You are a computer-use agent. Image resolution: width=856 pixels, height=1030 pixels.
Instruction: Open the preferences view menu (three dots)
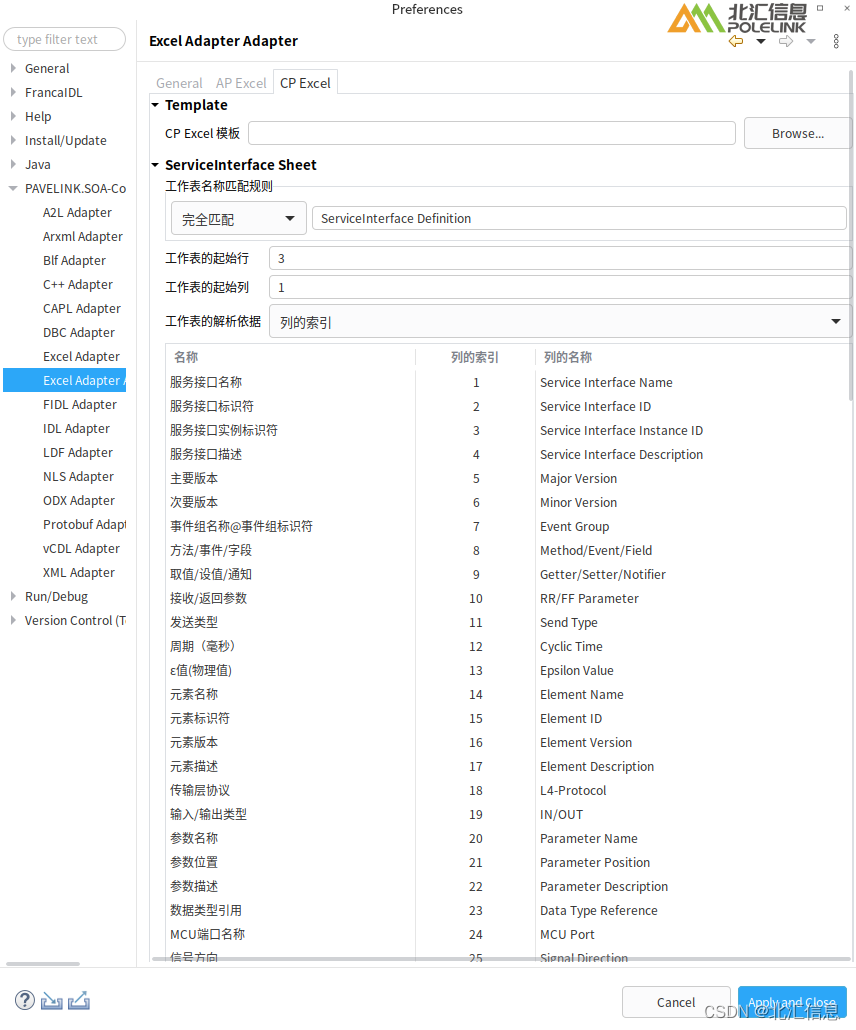836,41
